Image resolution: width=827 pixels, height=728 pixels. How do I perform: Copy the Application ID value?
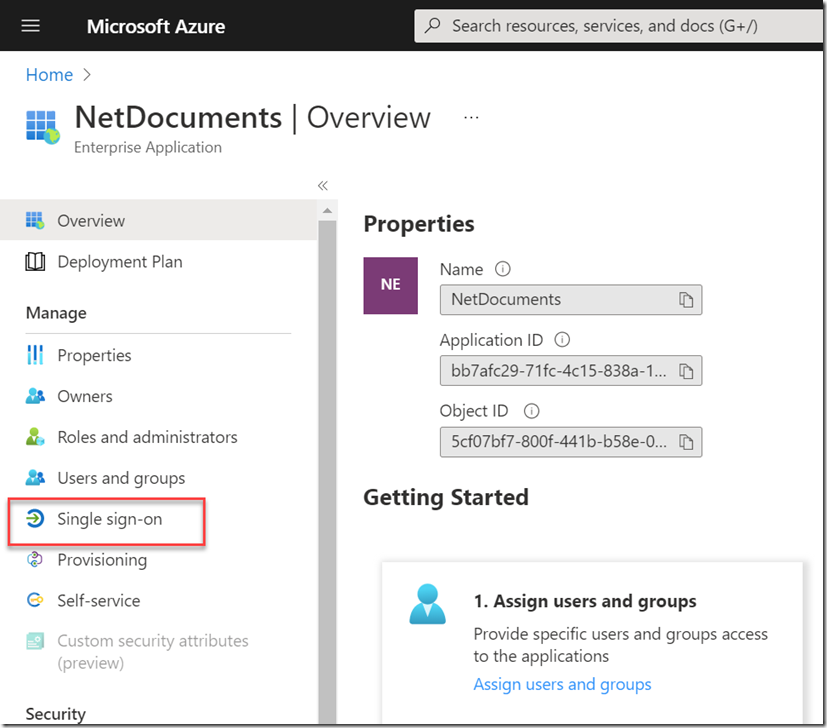tap(686, 371)
